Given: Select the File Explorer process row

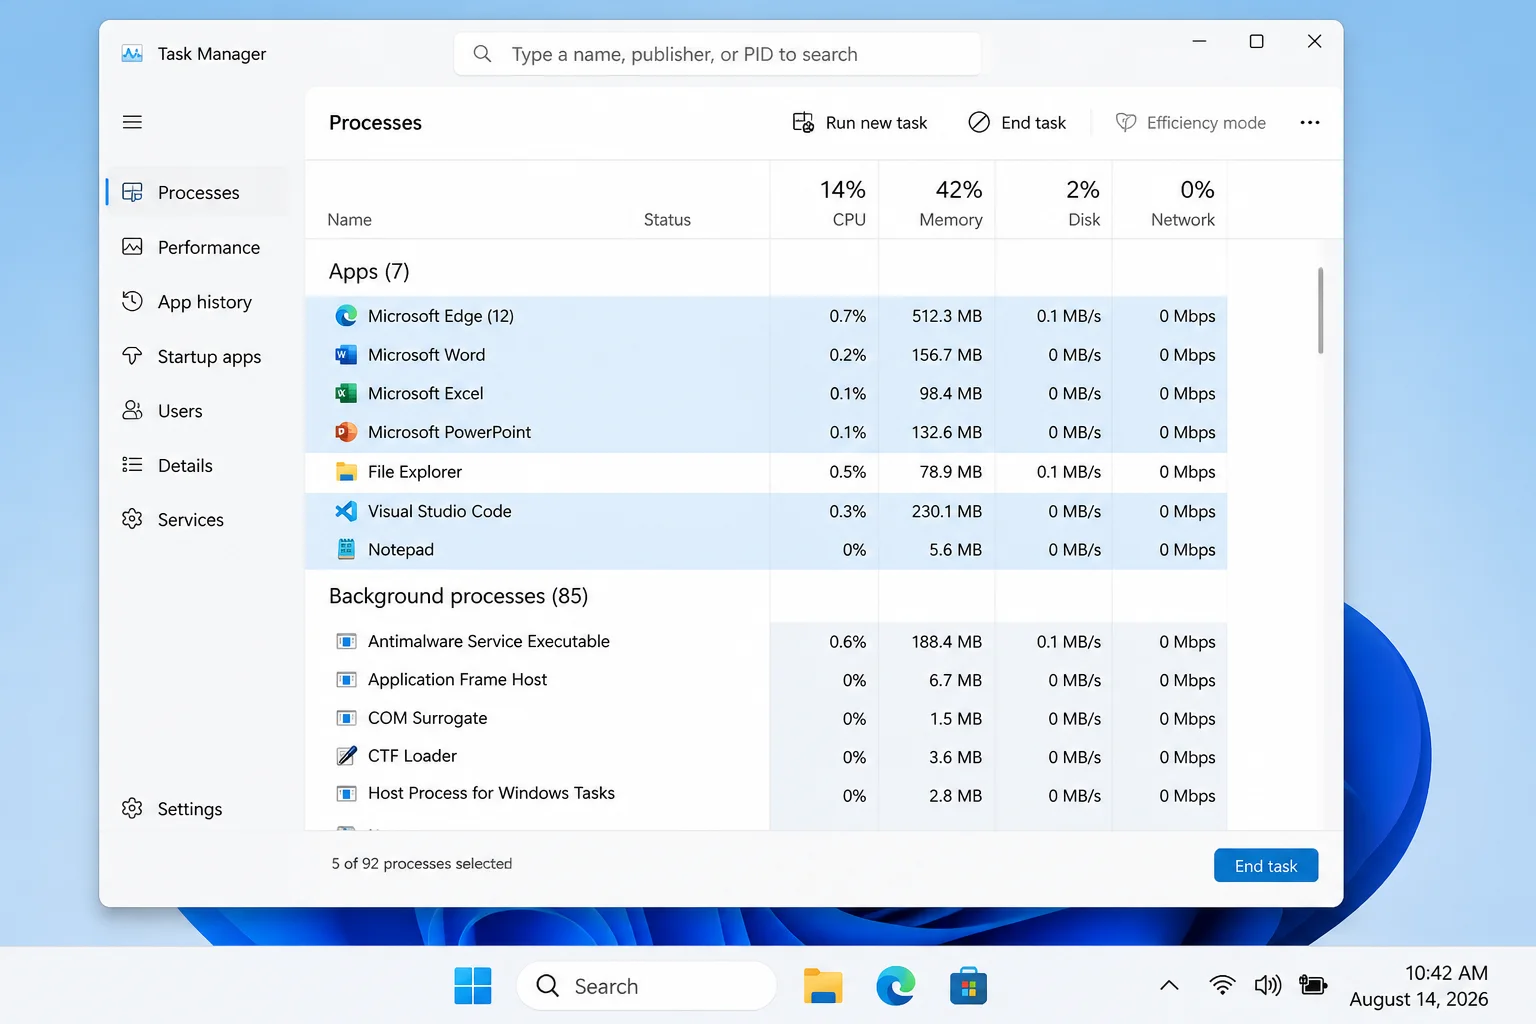Looking at the screenshot, I should [x=766, y=472].
